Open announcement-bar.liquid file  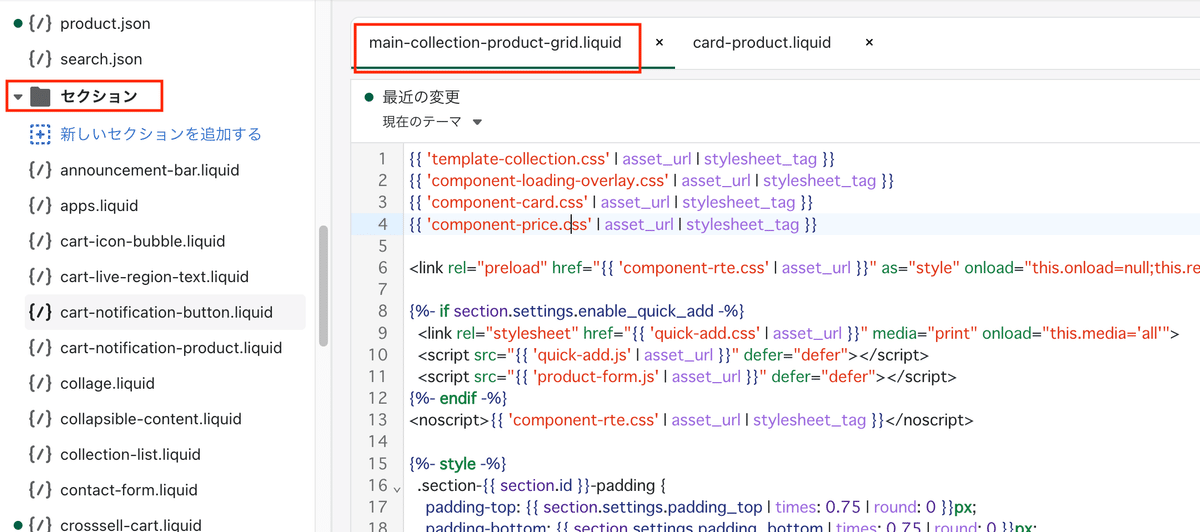[150, 170]
